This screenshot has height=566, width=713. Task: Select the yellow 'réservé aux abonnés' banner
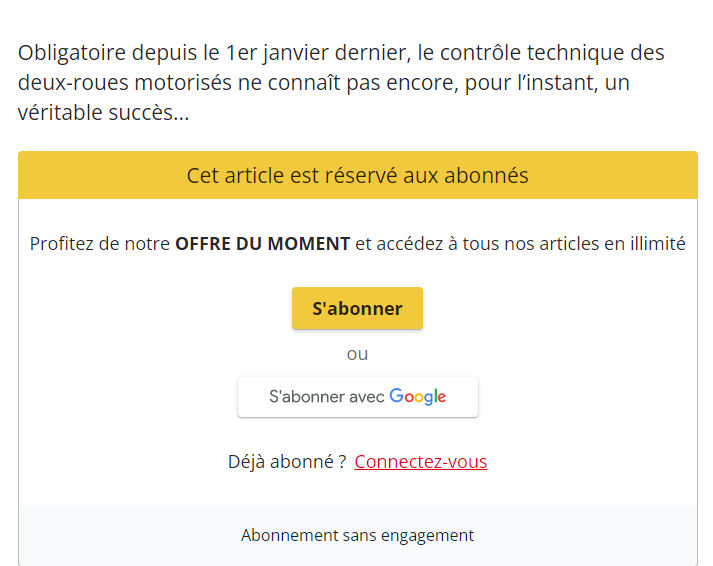tap(357, 175)
